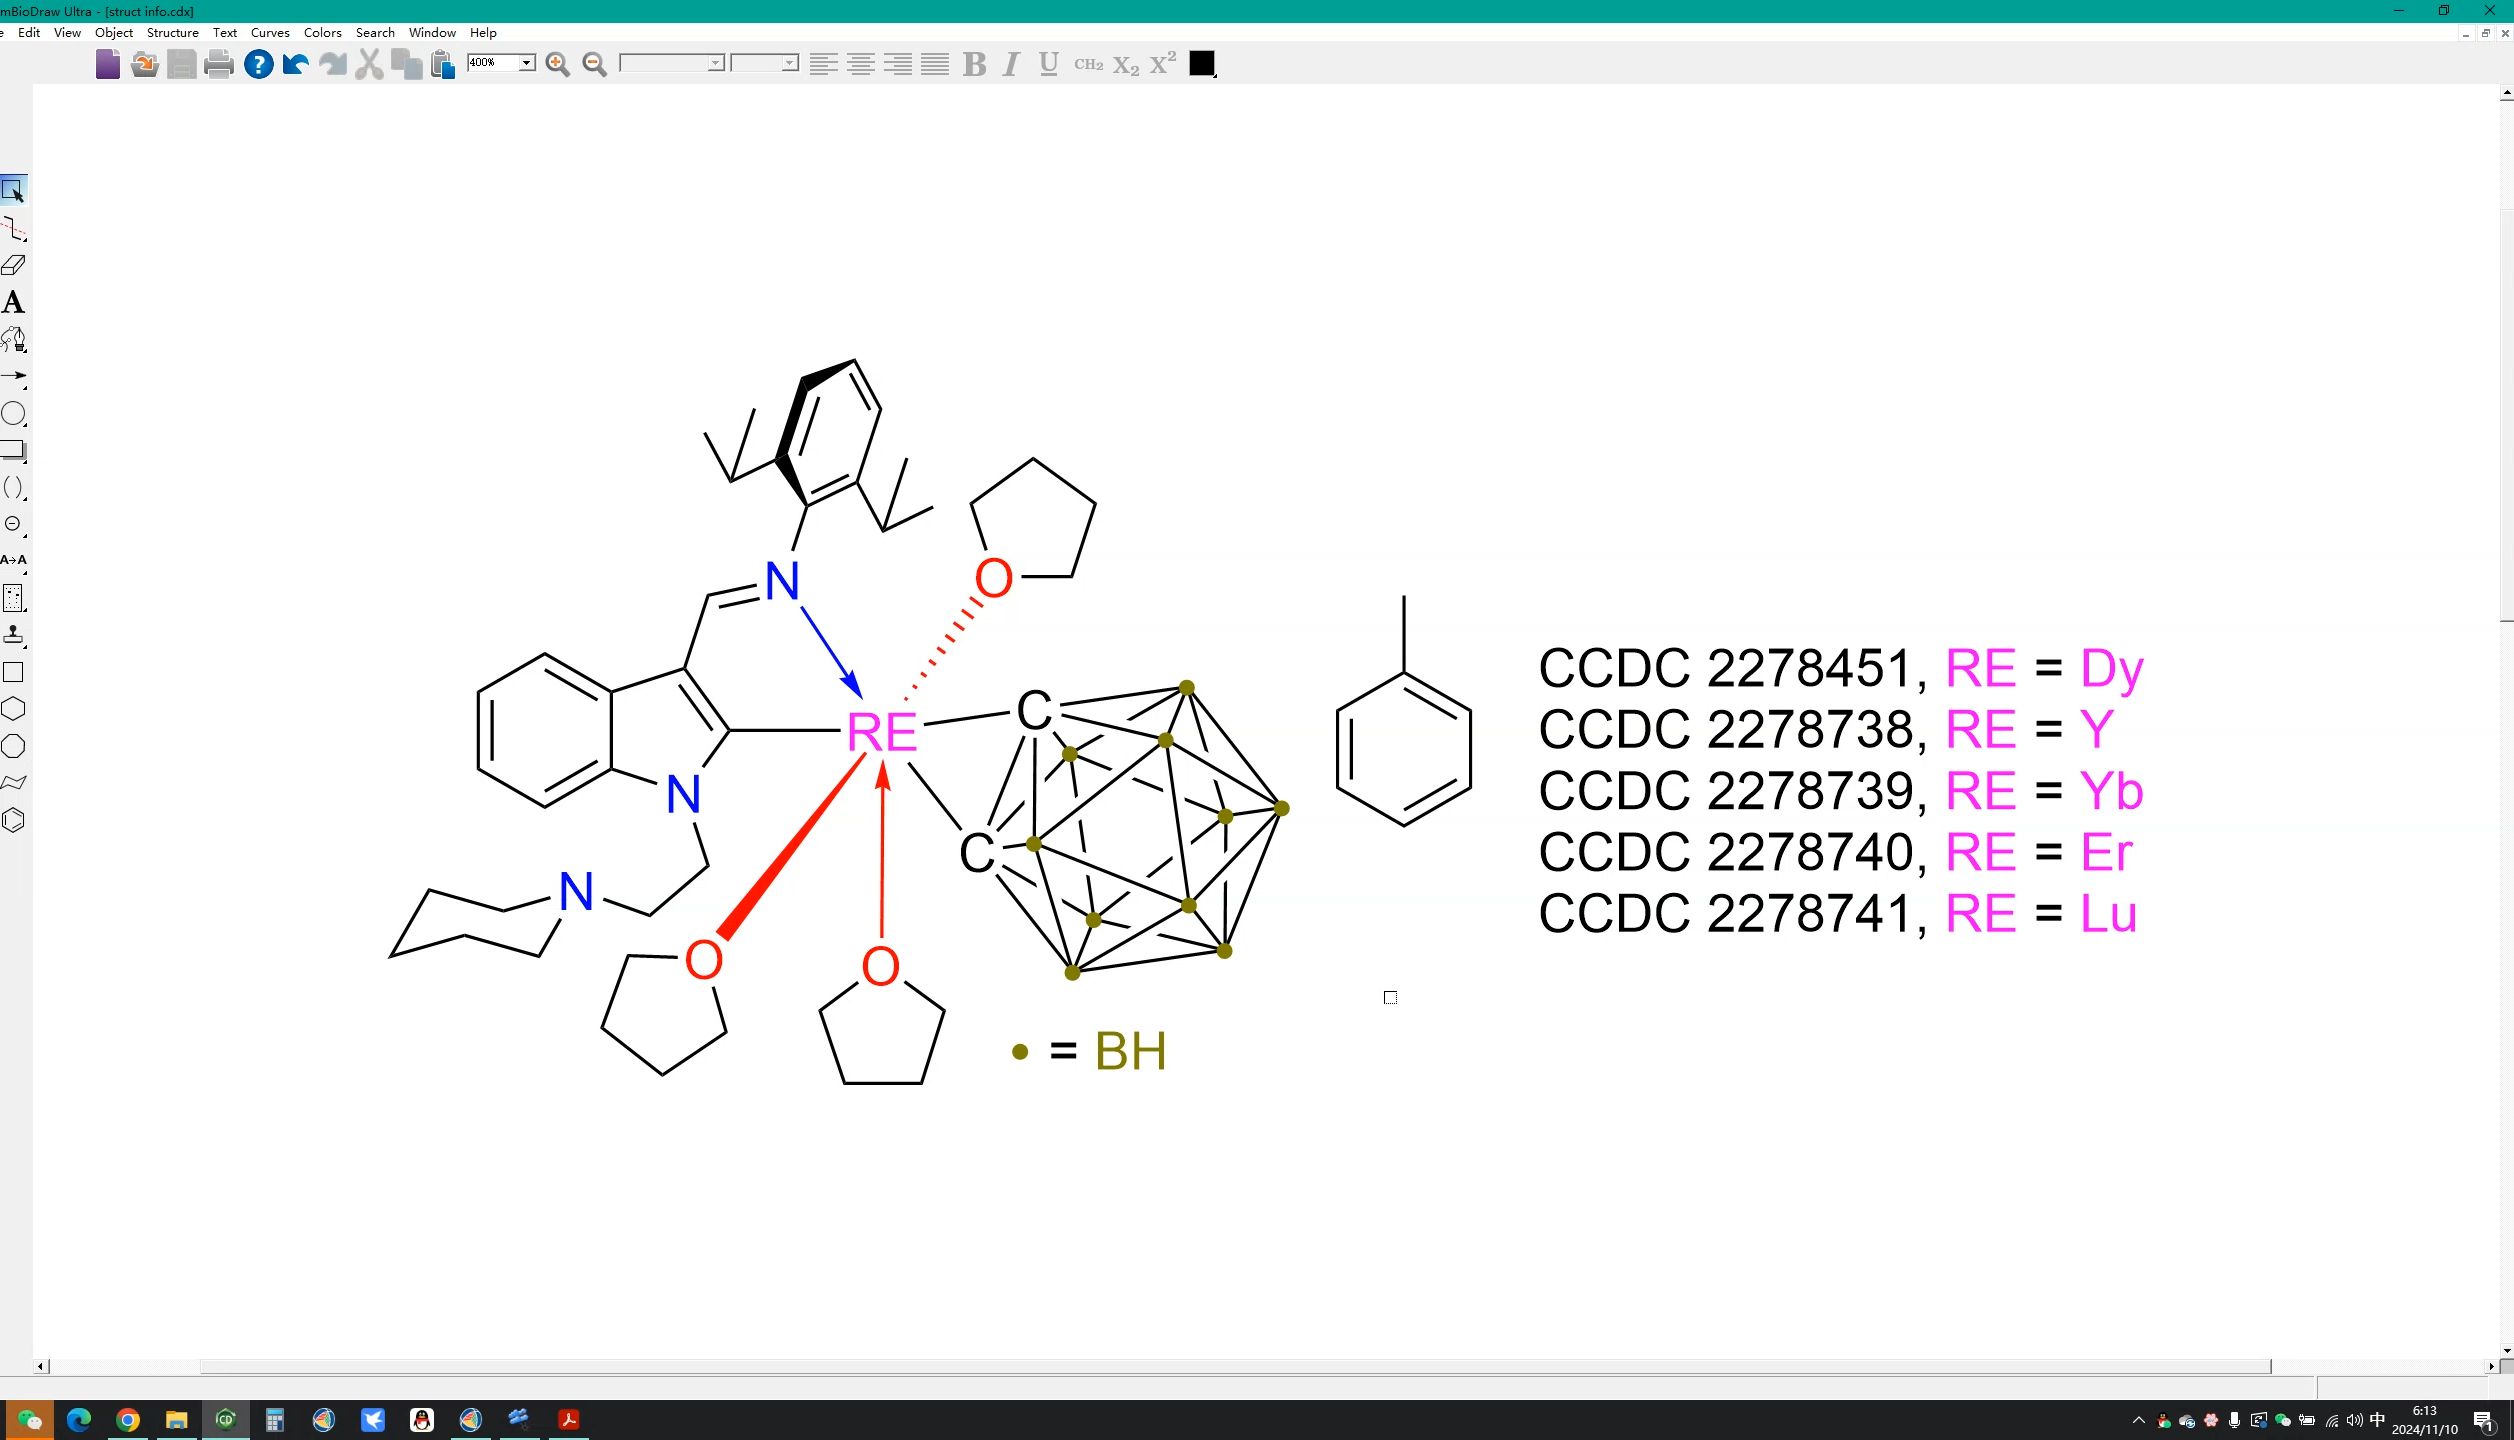Select the circle orbital tool

pos(13,413)
